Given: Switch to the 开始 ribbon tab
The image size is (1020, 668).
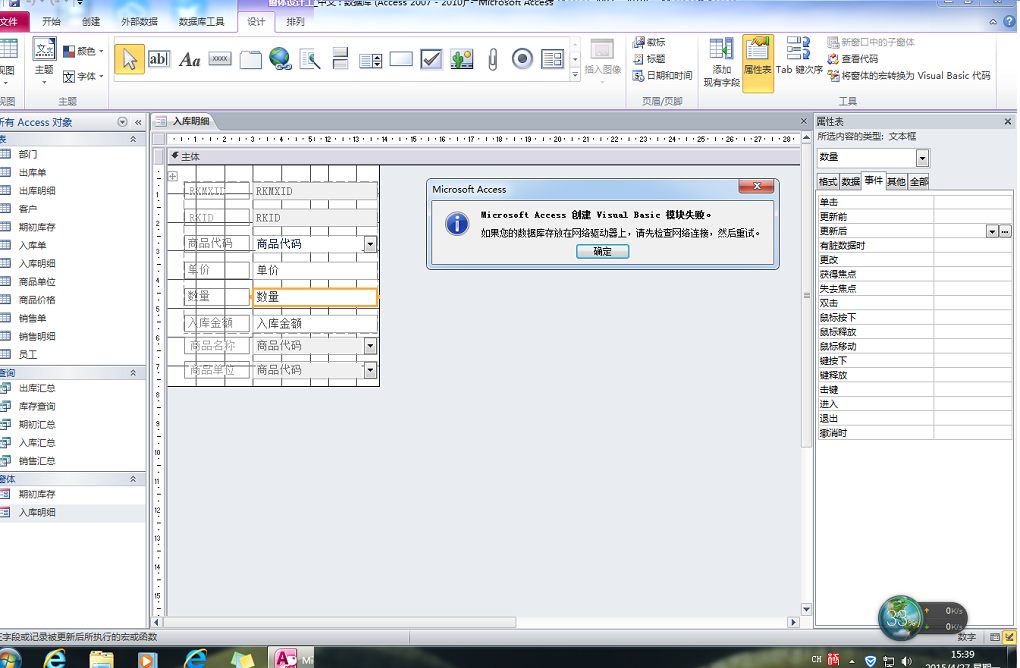Looking at the screenshot, I should pyautogui.click(x=51, y=21).
